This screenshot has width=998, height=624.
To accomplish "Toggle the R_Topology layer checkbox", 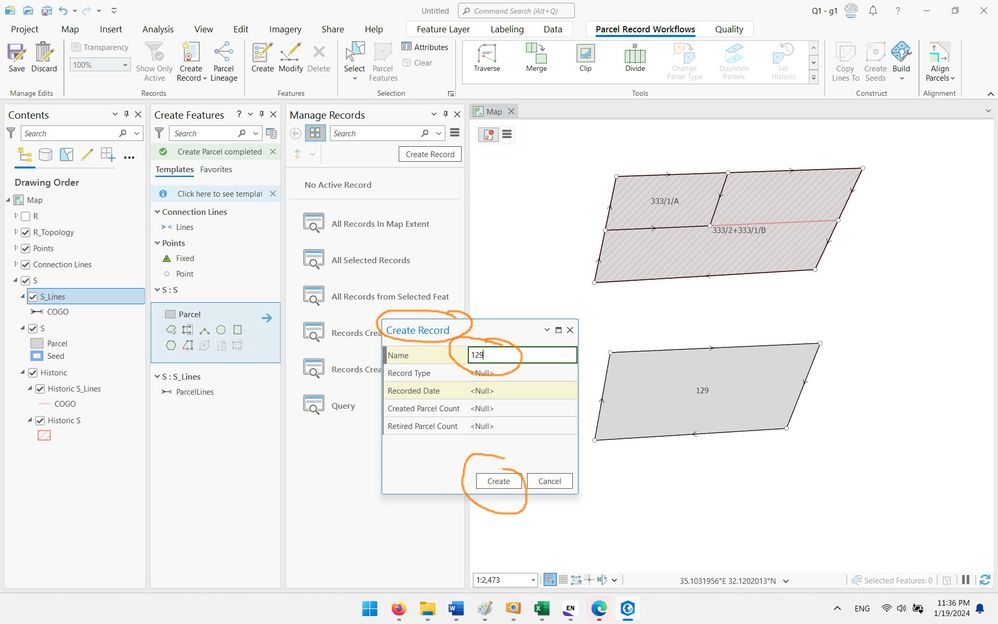I will (25, 232).
